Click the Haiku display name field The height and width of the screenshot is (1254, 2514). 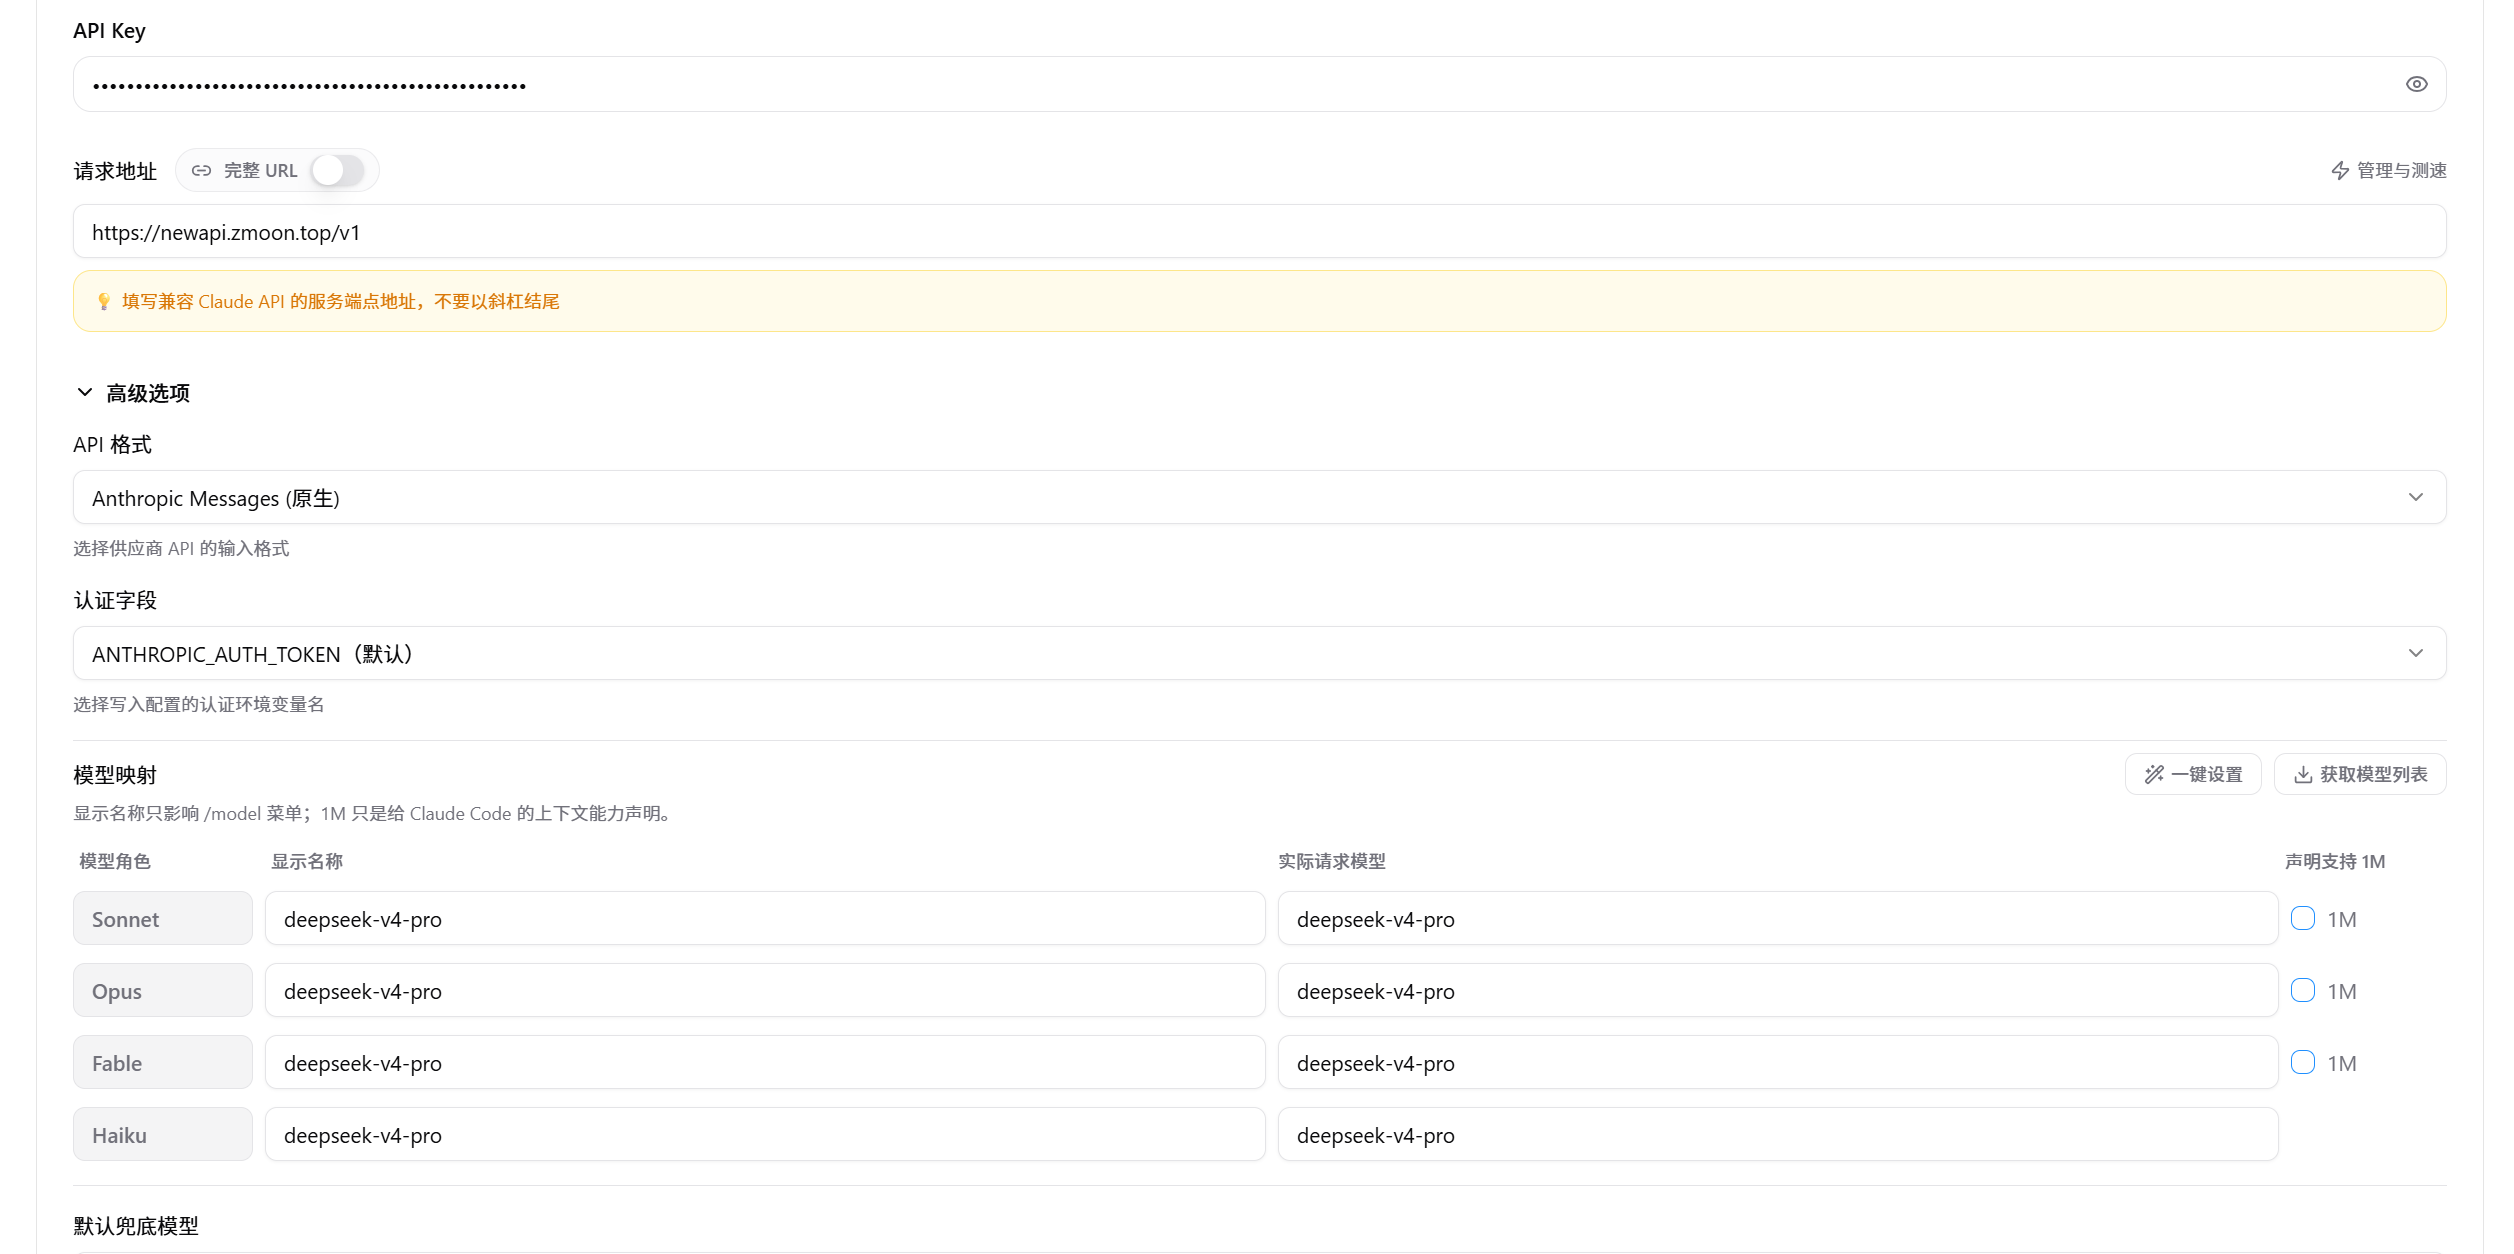(x=765, y=1134)
